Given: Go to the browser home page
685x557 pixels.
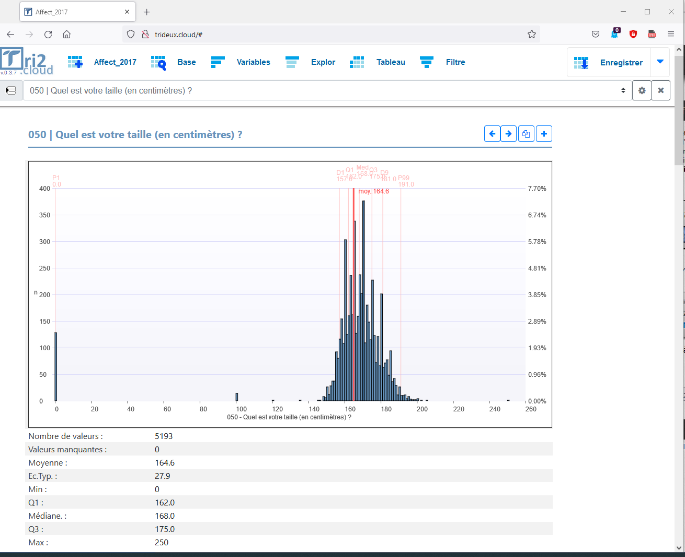Looking at the screenshot, I should tap(66, 35).
